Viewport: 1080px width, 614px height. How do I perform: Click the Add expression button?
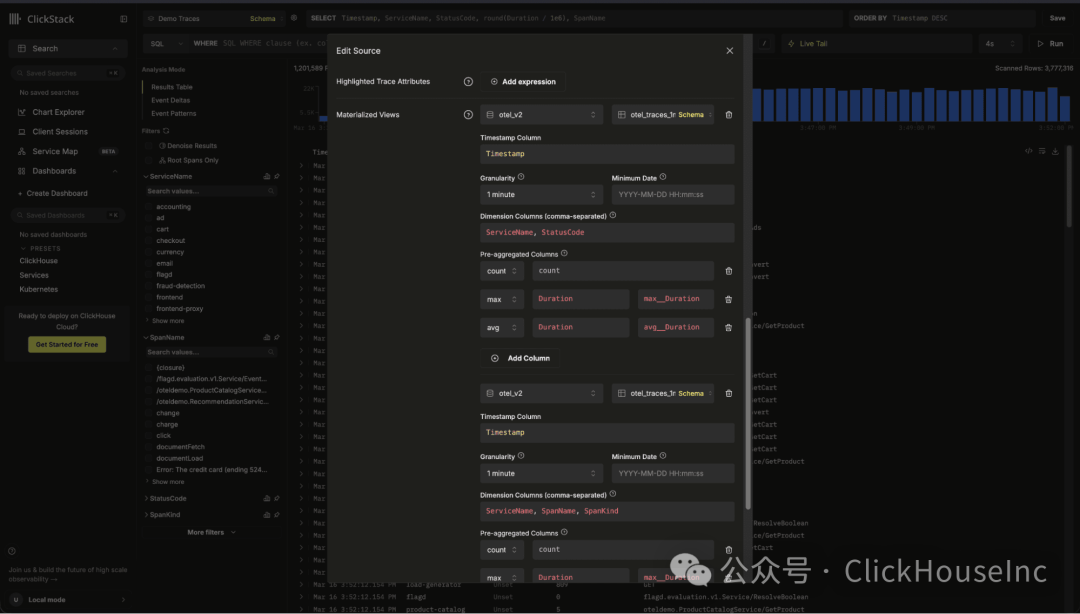tap(523, 82)
